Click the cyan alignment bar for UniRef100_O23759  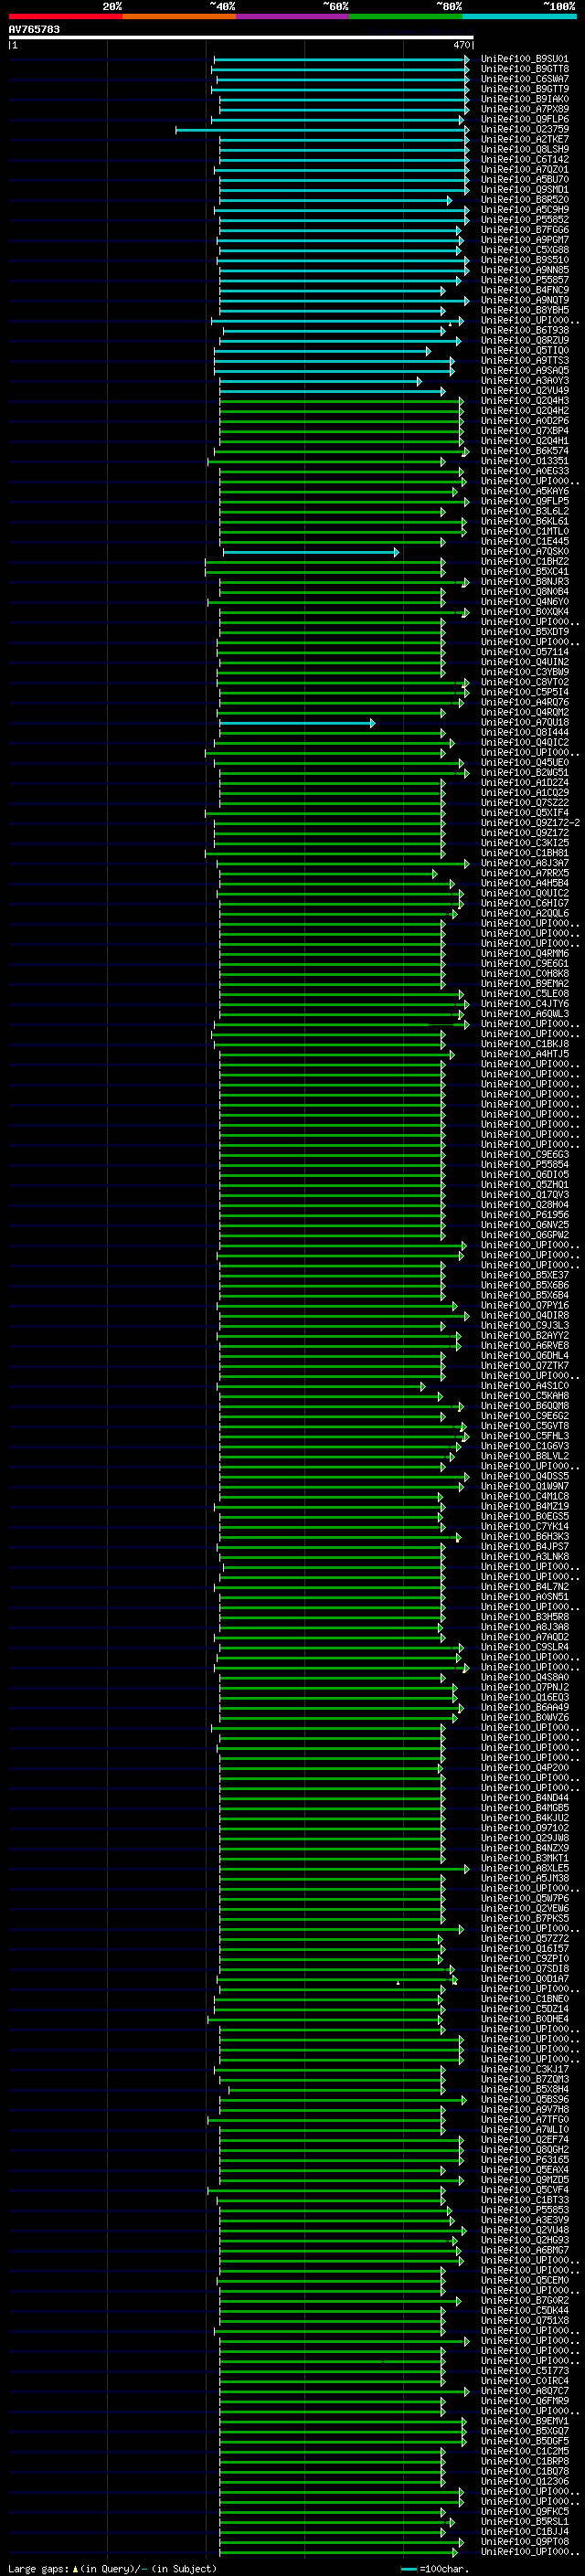(x=322, y=129)
